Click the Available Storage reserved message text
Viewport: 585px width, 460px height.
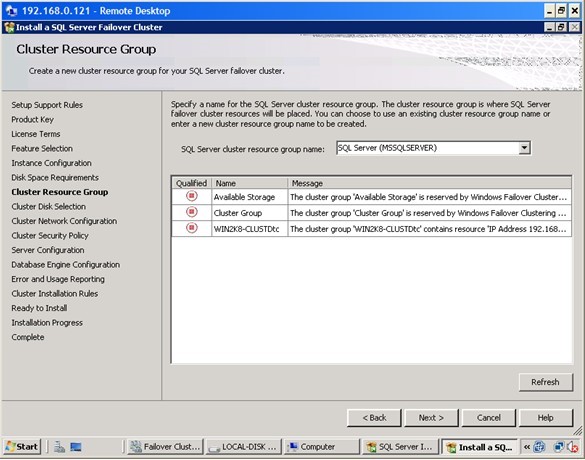pyautogui.click(x=429, y=197)
